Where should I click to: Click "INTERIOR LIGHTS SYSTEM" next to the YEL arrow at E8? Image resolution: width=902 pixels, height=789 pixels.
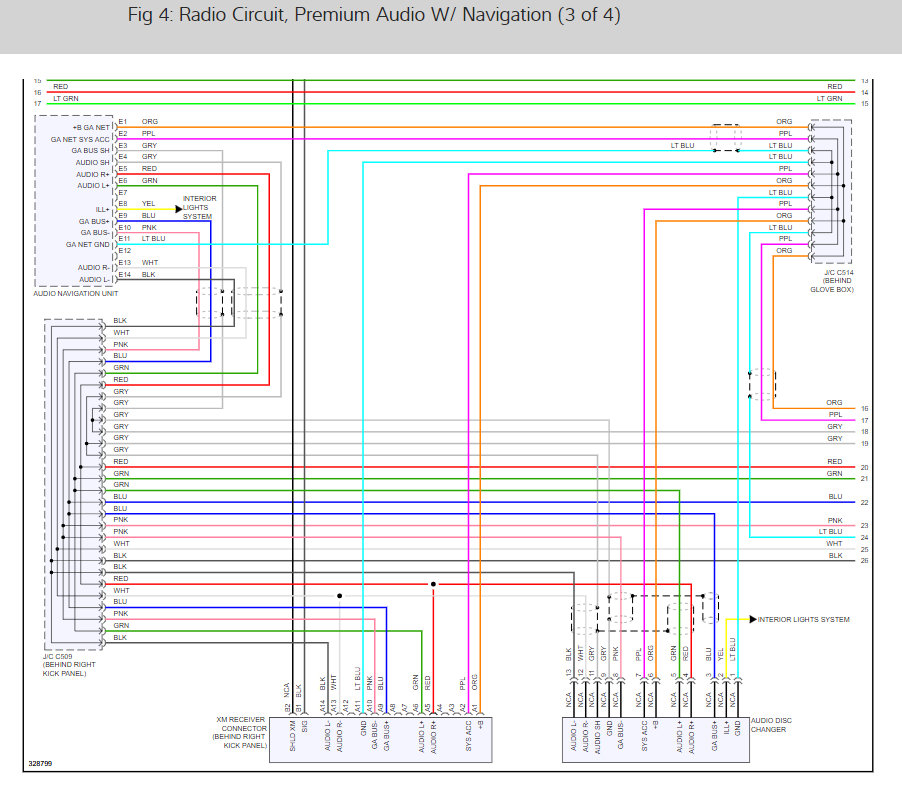[199, 208]
